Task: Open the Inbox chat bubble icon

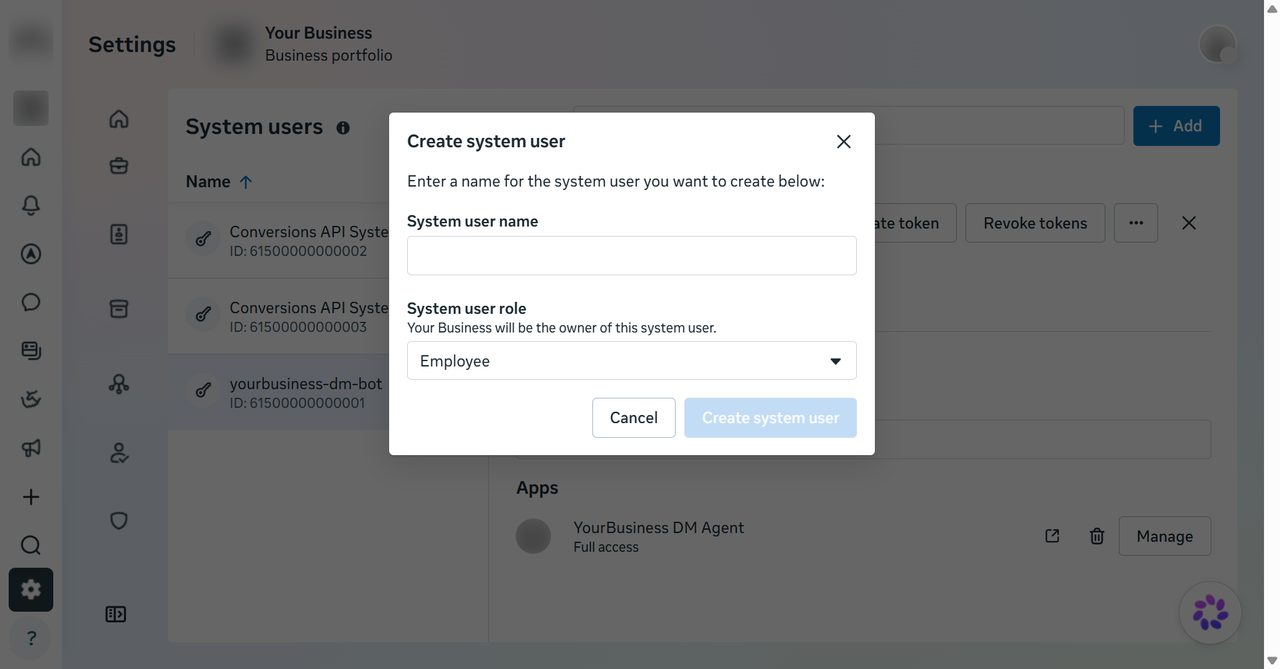Action: 31,302
